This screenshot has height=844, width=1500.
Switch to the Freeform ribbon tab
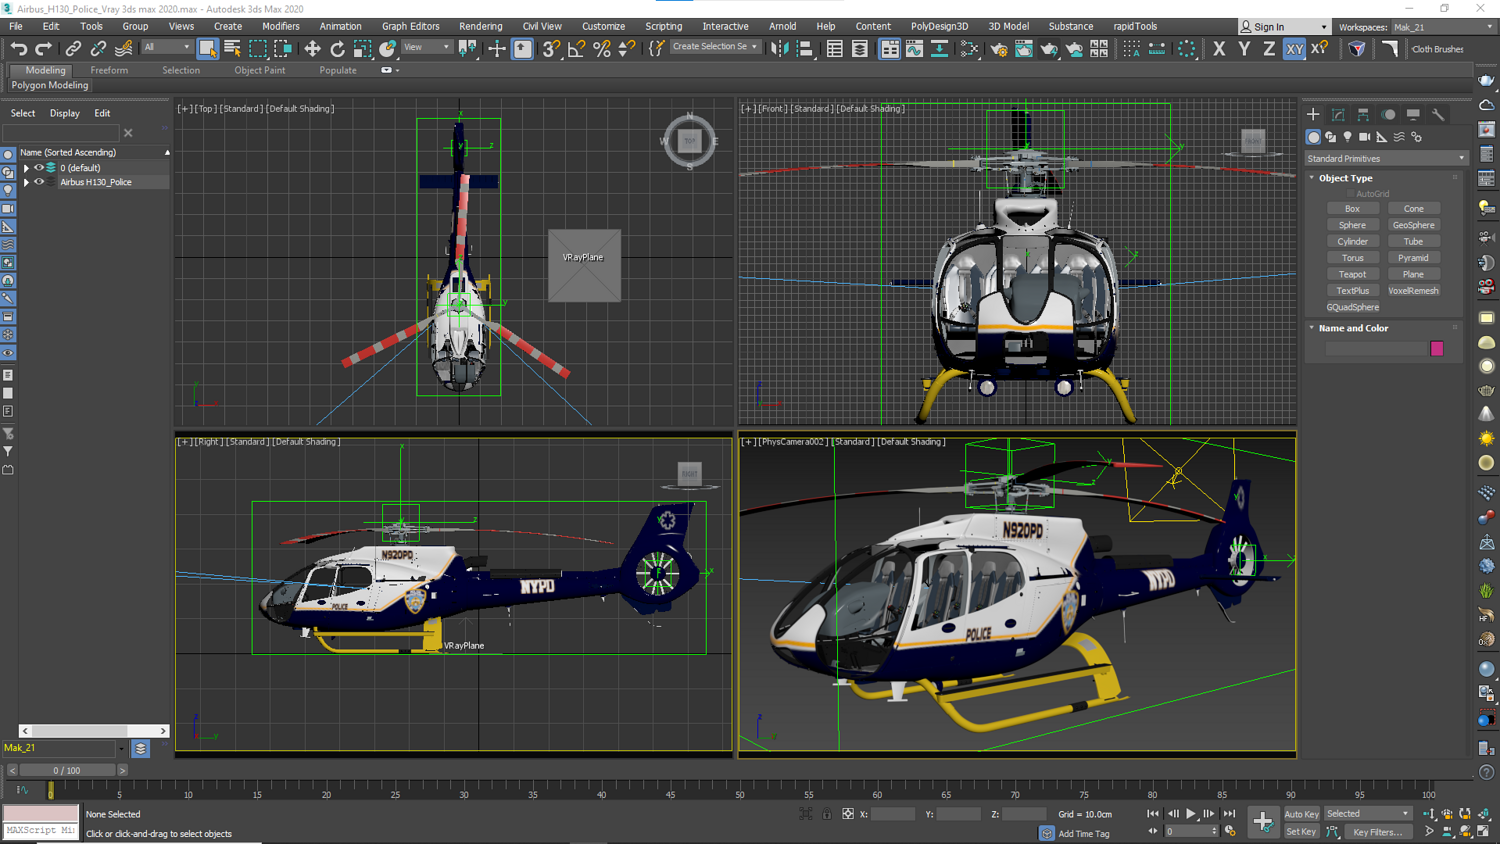[109, 70]
